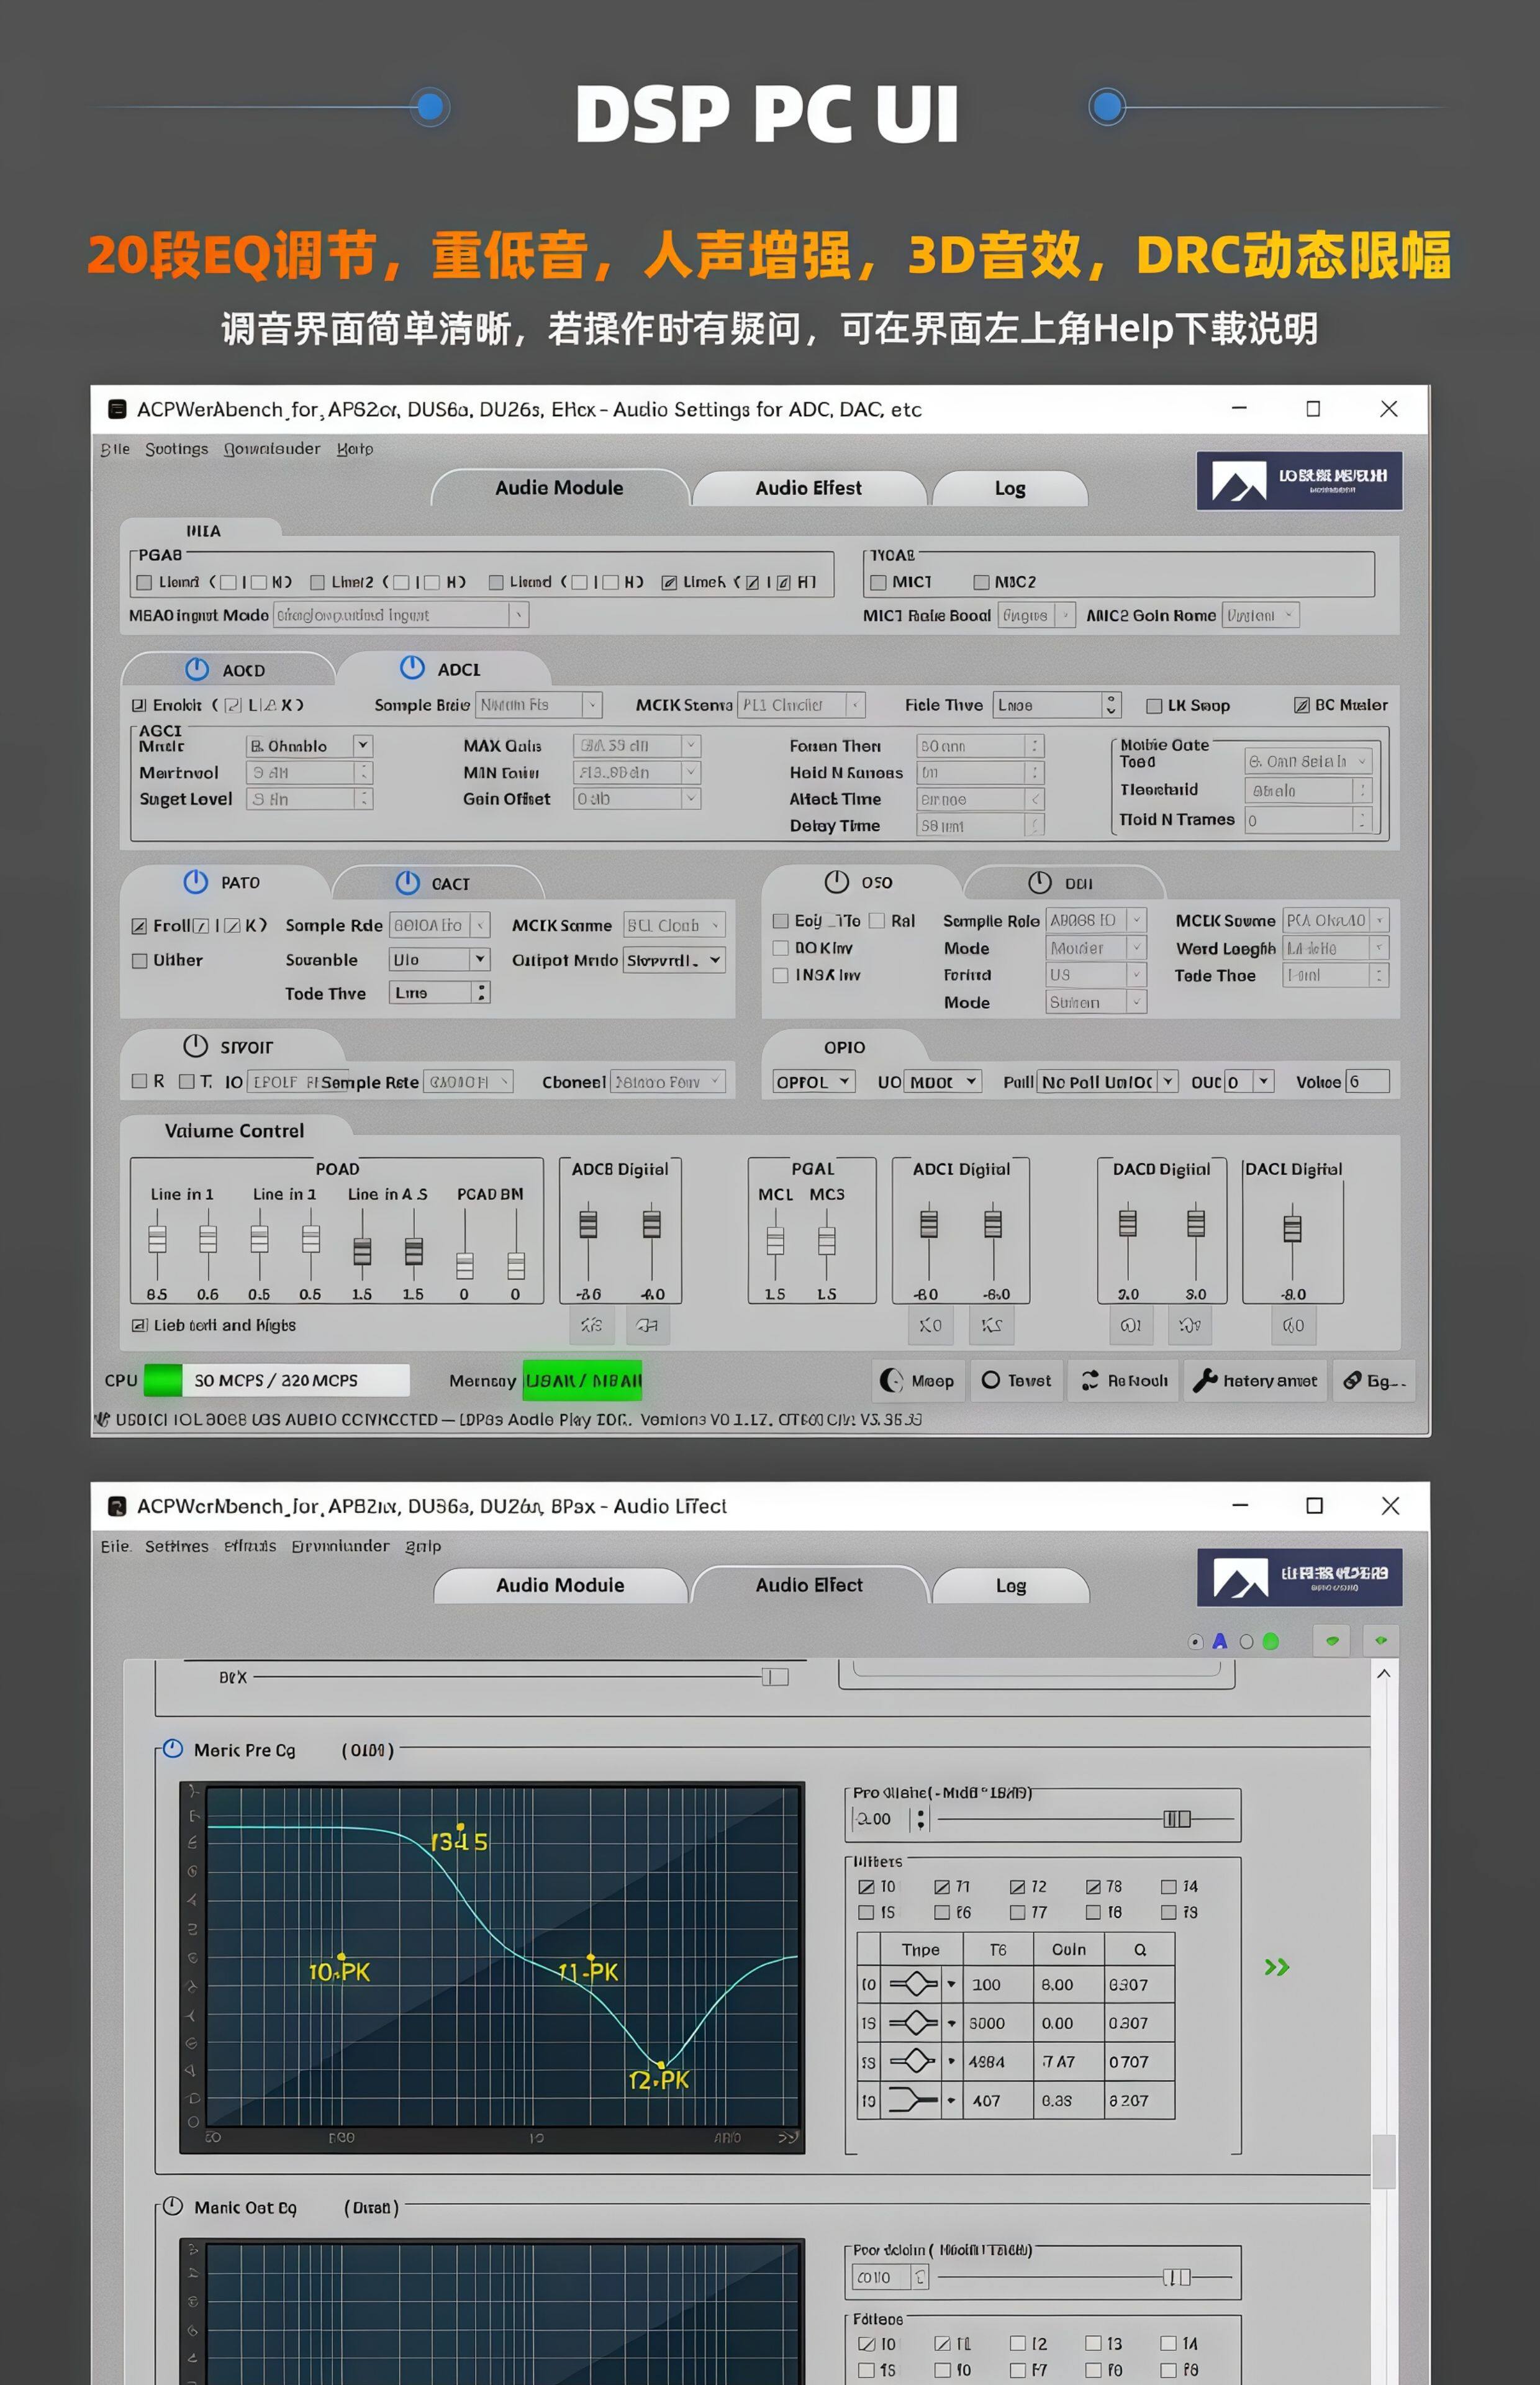Toggle the Meric Pre Cg power icon
1540x2385 pixels.
coord(173,1749)
